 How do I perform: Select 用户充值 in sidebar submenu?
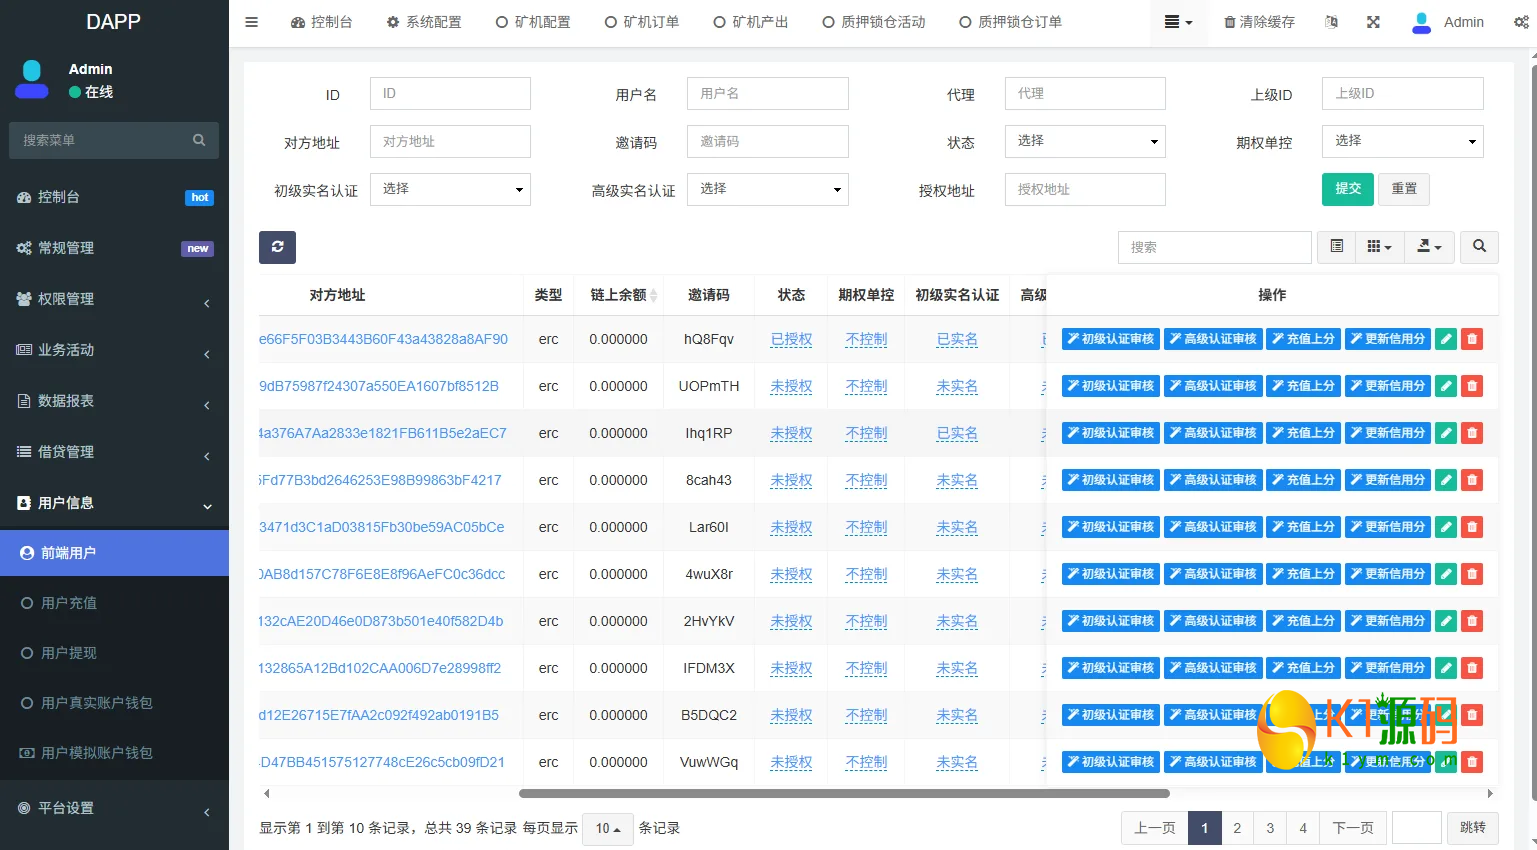114,603
